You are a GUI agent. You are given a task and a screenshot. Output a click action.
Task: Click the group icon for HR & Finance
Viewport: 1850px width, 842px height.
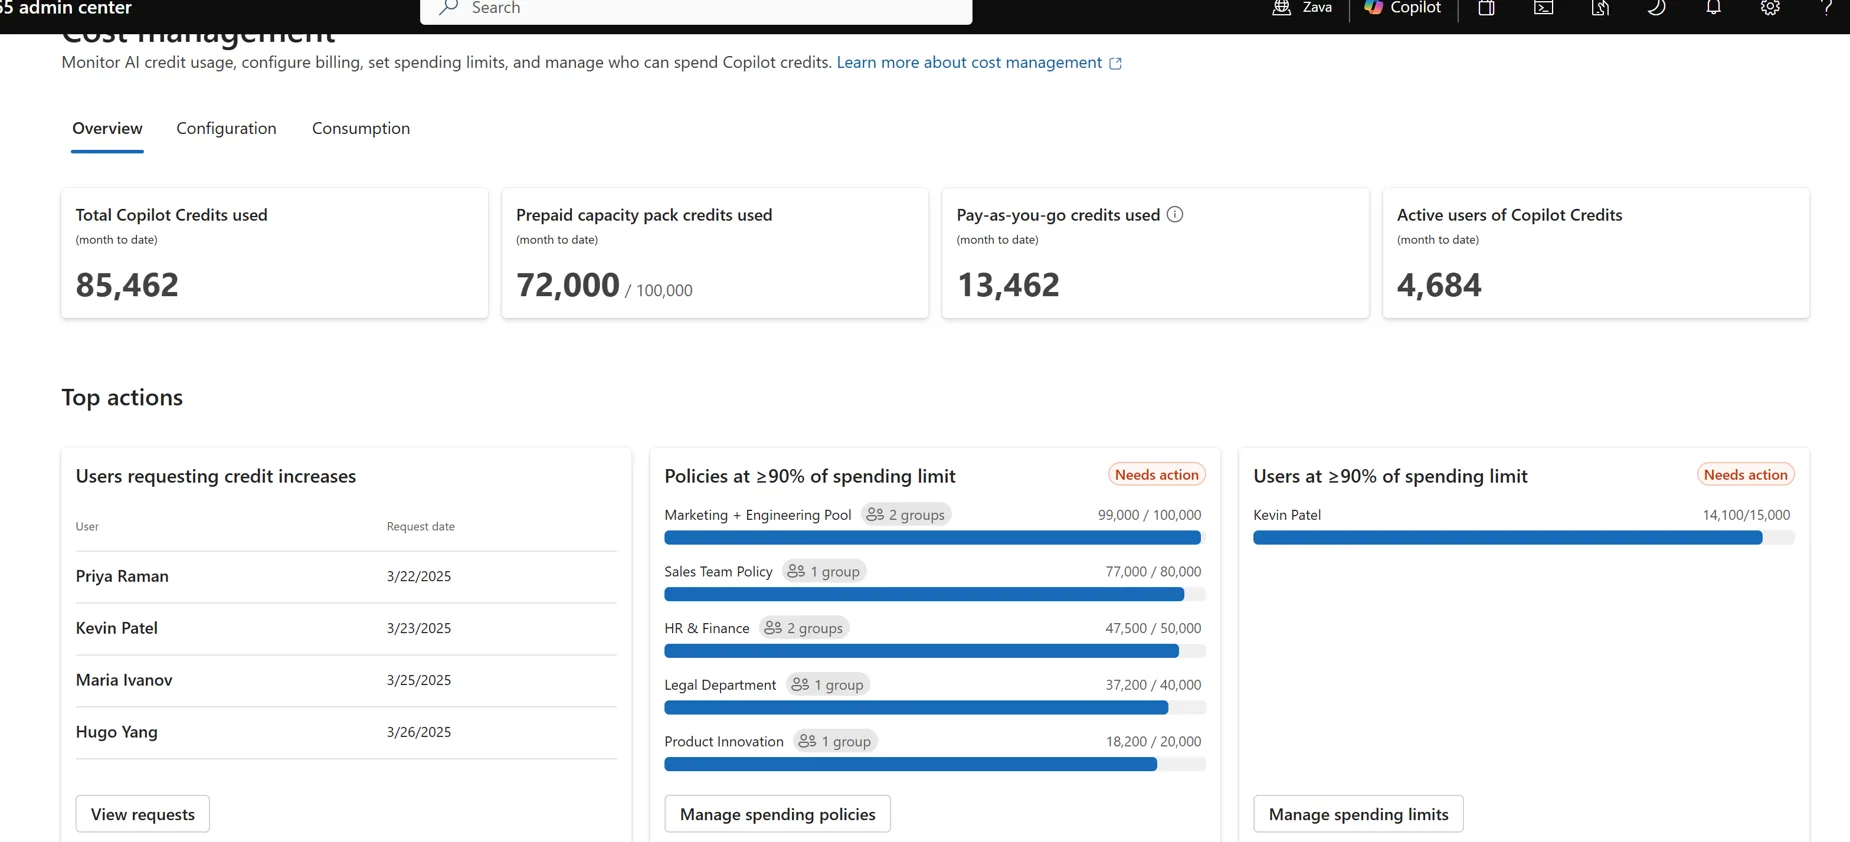point(773,628)
